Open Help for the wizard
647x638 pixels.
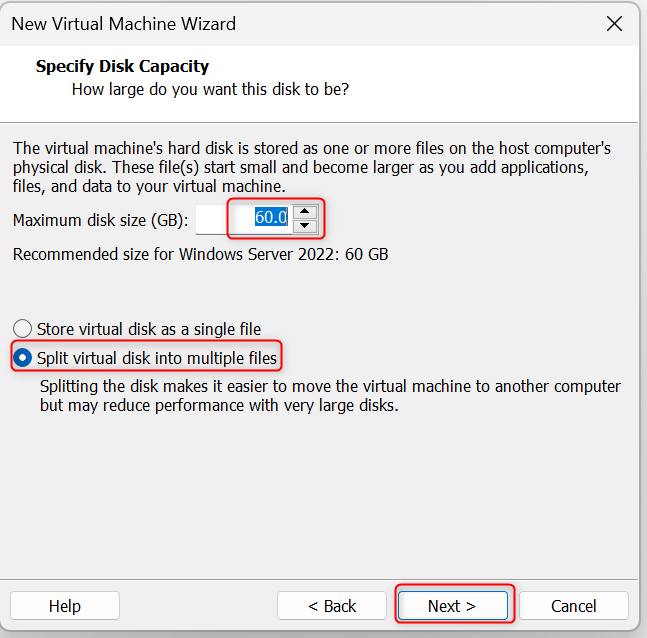click(65, 606)
